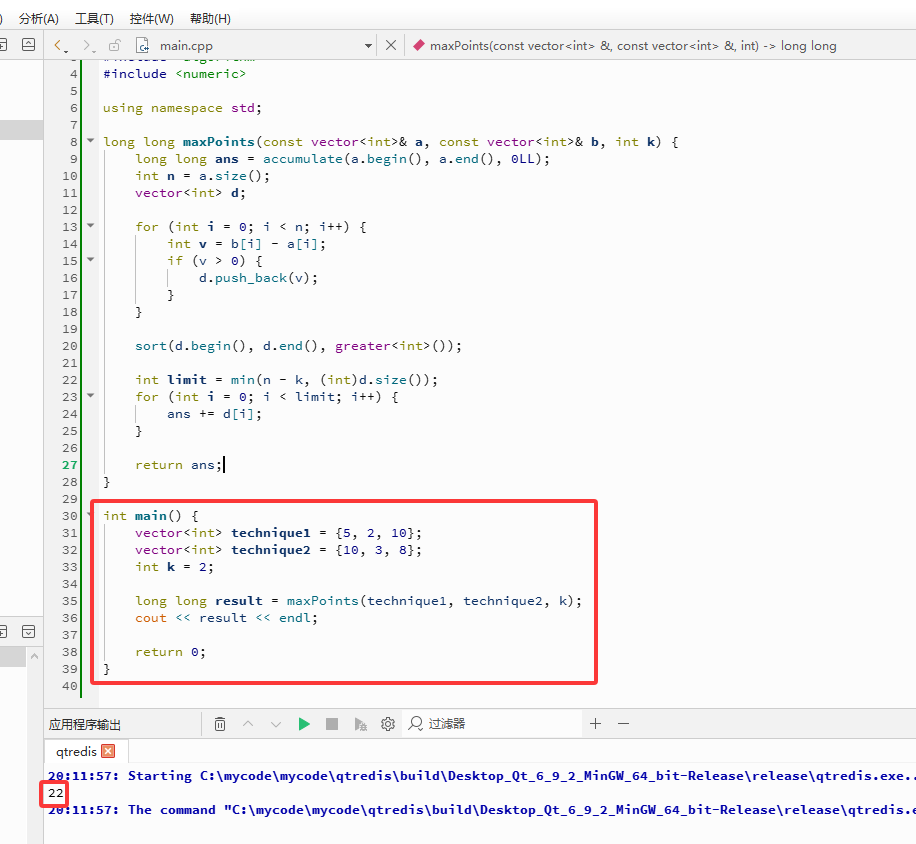Screen dimensions: 916x844
Task: Zoom in output text with plus icon
Action: tap(595, 724)
